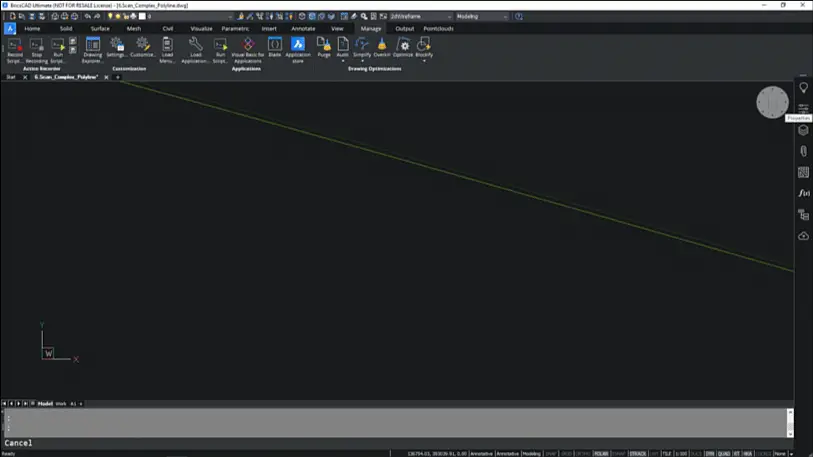Switch to the Annotate ribbon tab
Viewport: 813px width, 457px height.
(303, 29)
